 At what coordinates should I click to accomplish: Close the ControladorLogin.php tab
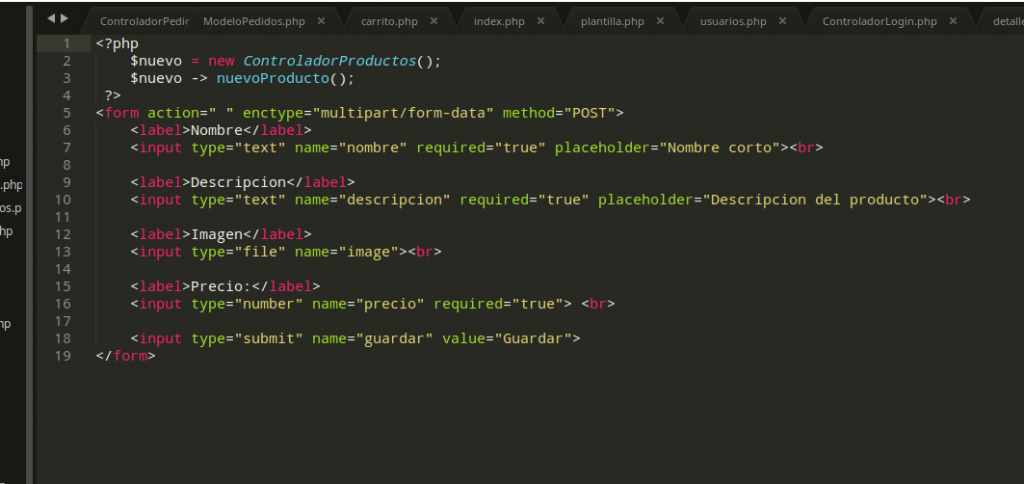(951, 21)
